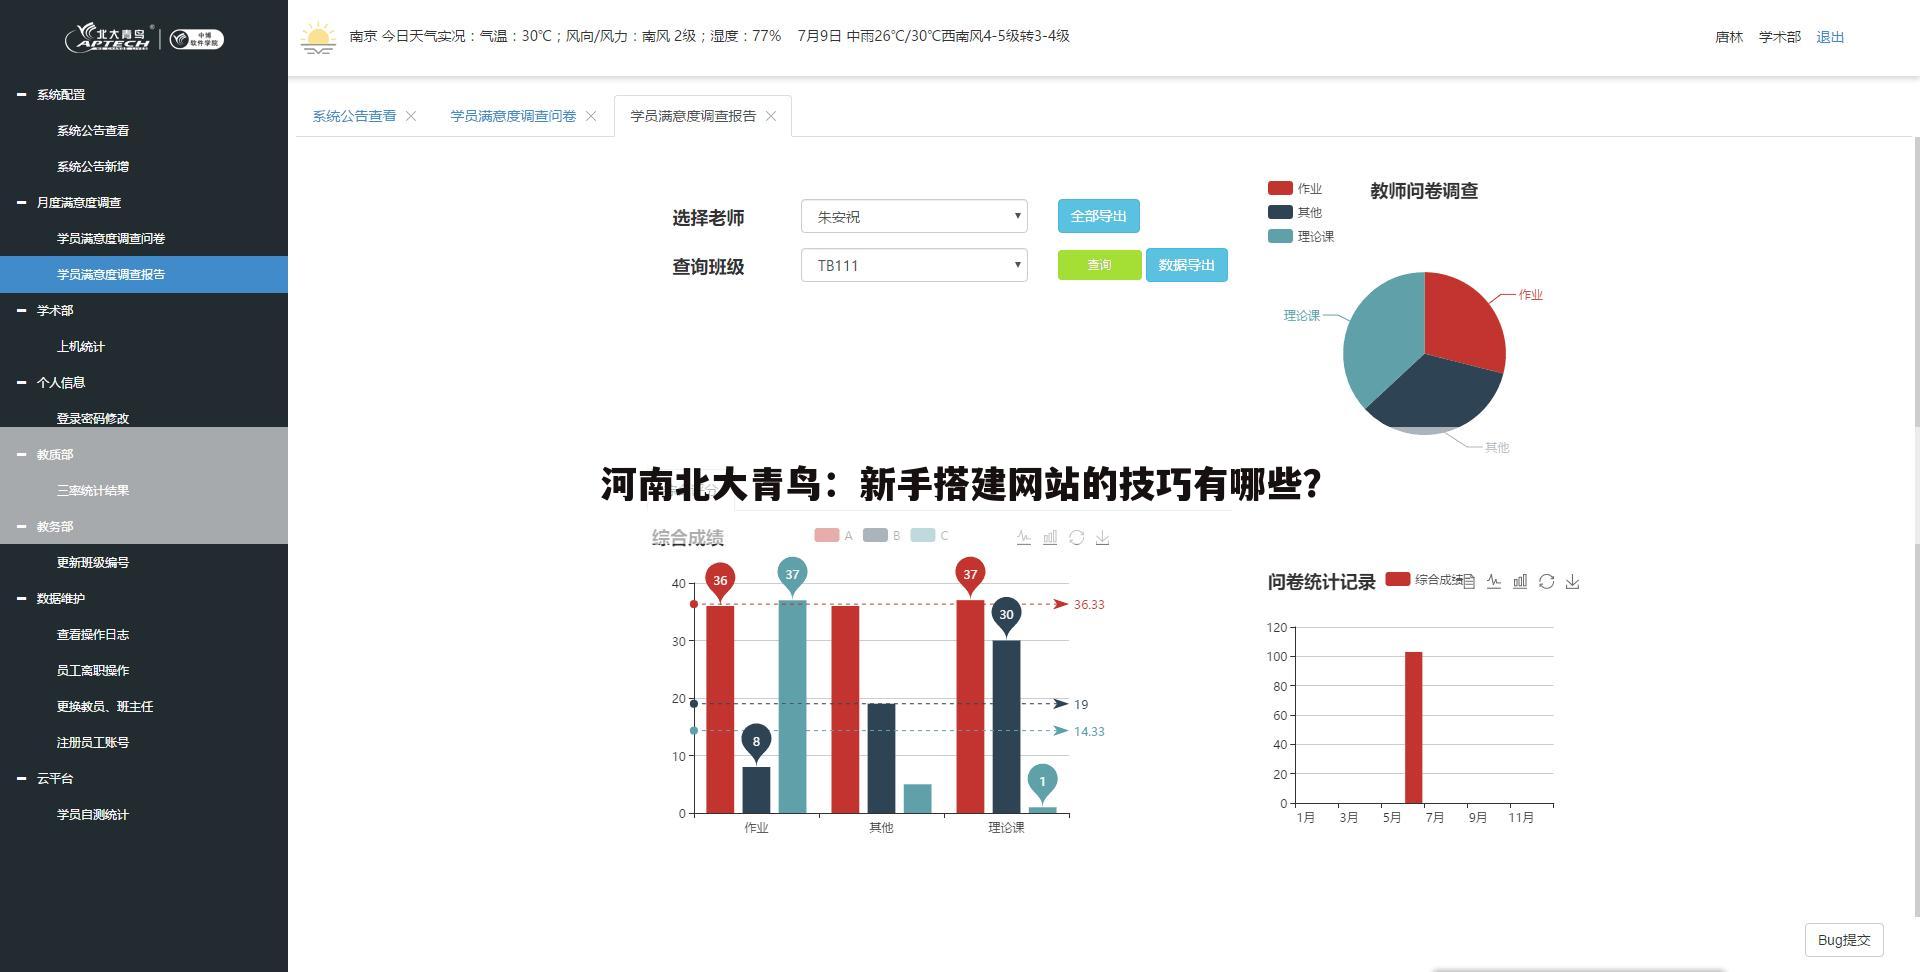Click the vertical page scrollbar
1920x972 pixels.
(x=1917, y=526)
